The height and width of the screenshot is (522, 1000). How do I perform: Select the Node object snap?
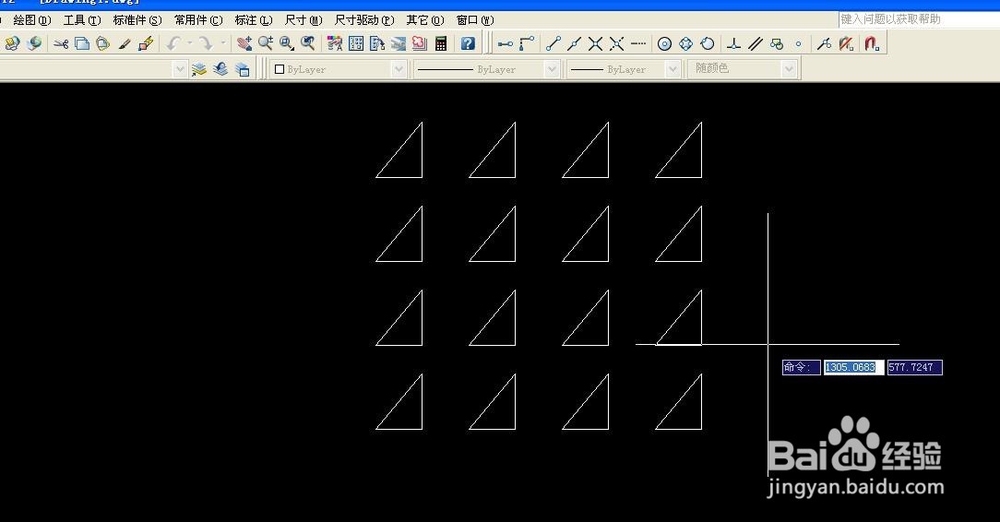[x=798, y=43]
